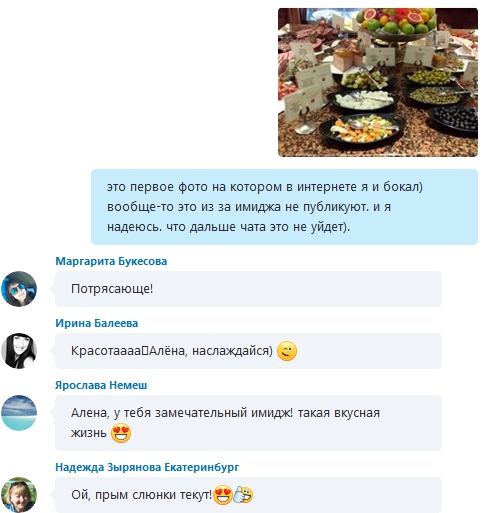Select the слюнки текут message bubble
The height and width of the screenshot is (513, 489).
(x=248, y=495)
